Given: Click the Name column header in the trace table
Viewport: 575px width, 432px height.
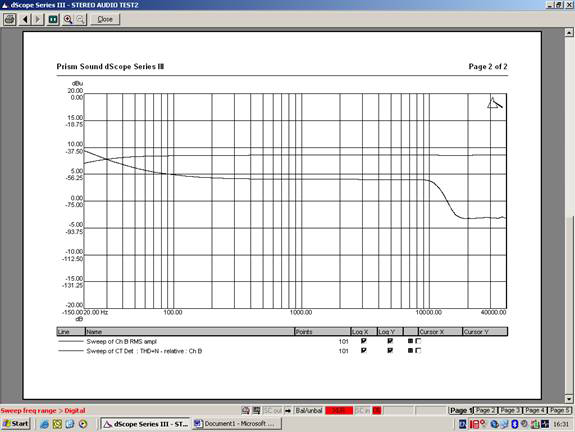Looking at the screenshot, I should pos(190,332).
